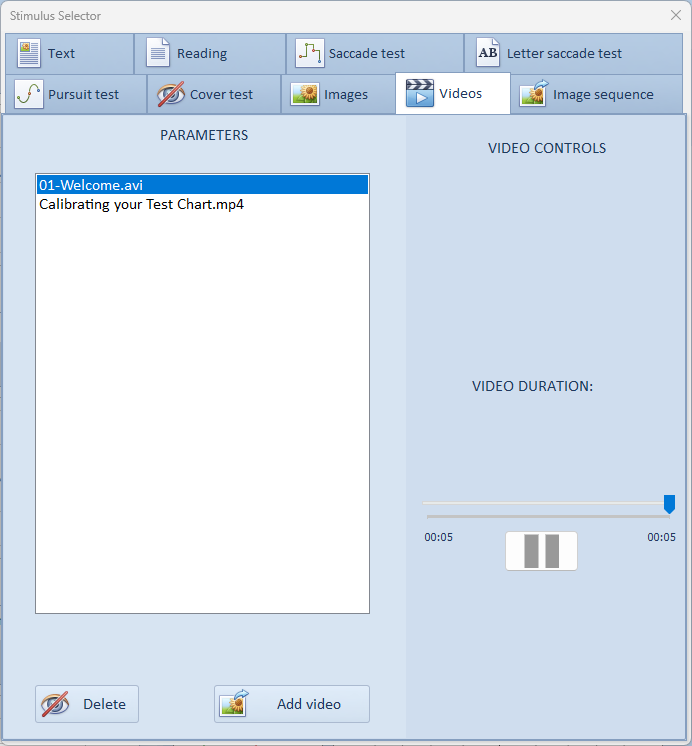Click the Cover test eye icon
Screen dimensions: 692x746
[171, 94]
